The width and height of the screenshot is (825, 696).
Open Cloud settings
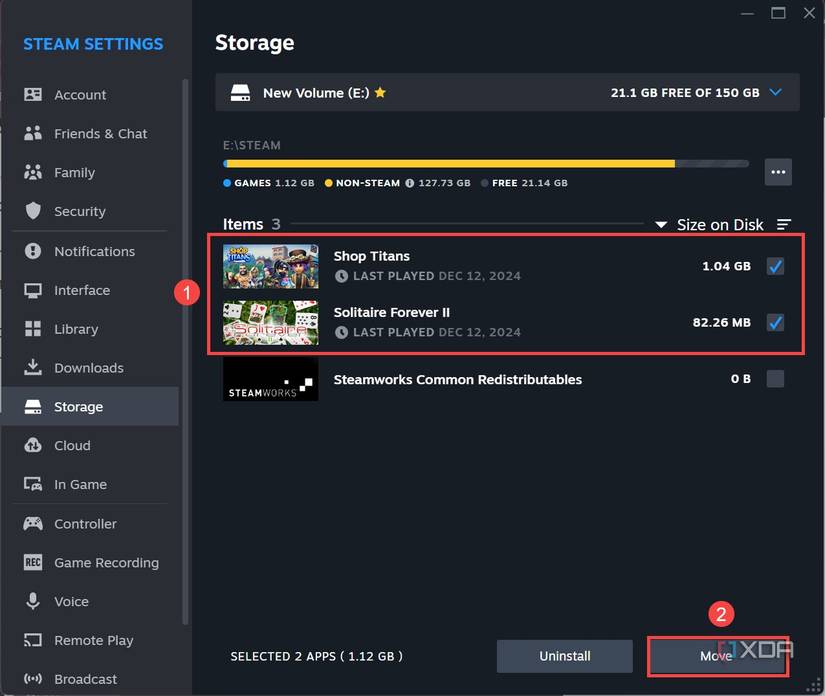[x=90, y=445]
